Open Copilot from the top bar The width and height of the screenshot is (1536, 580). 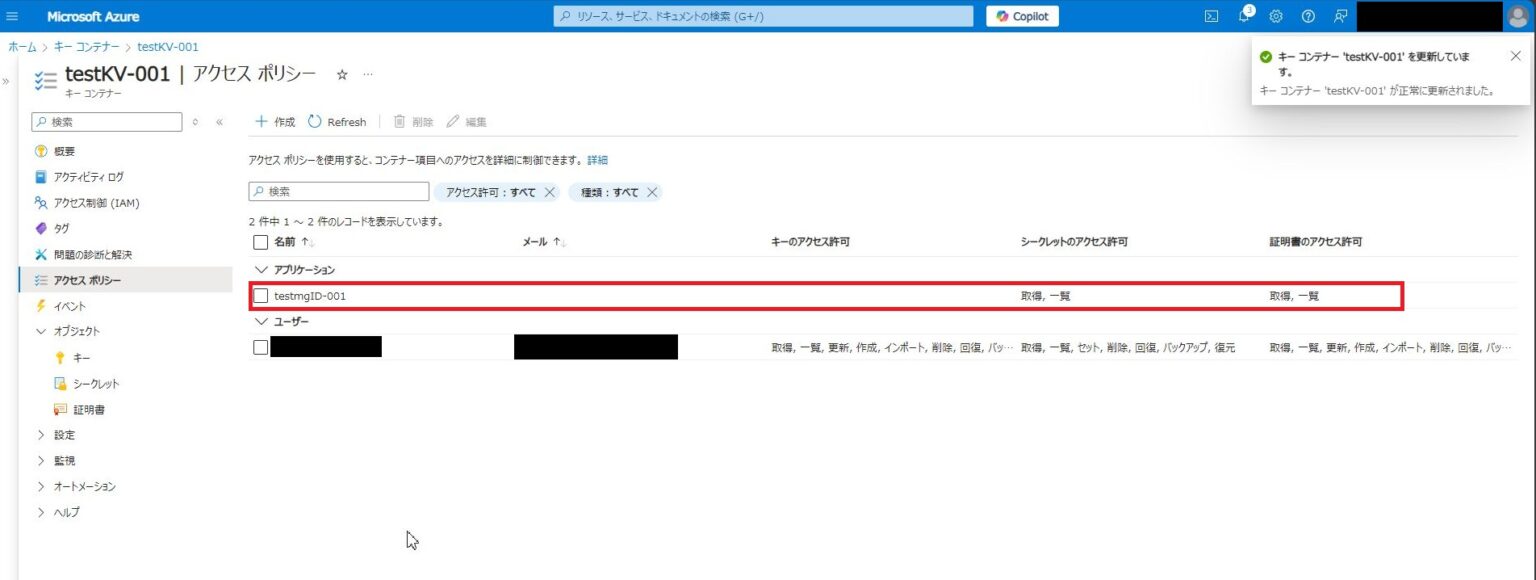[x=1022, y=16]
